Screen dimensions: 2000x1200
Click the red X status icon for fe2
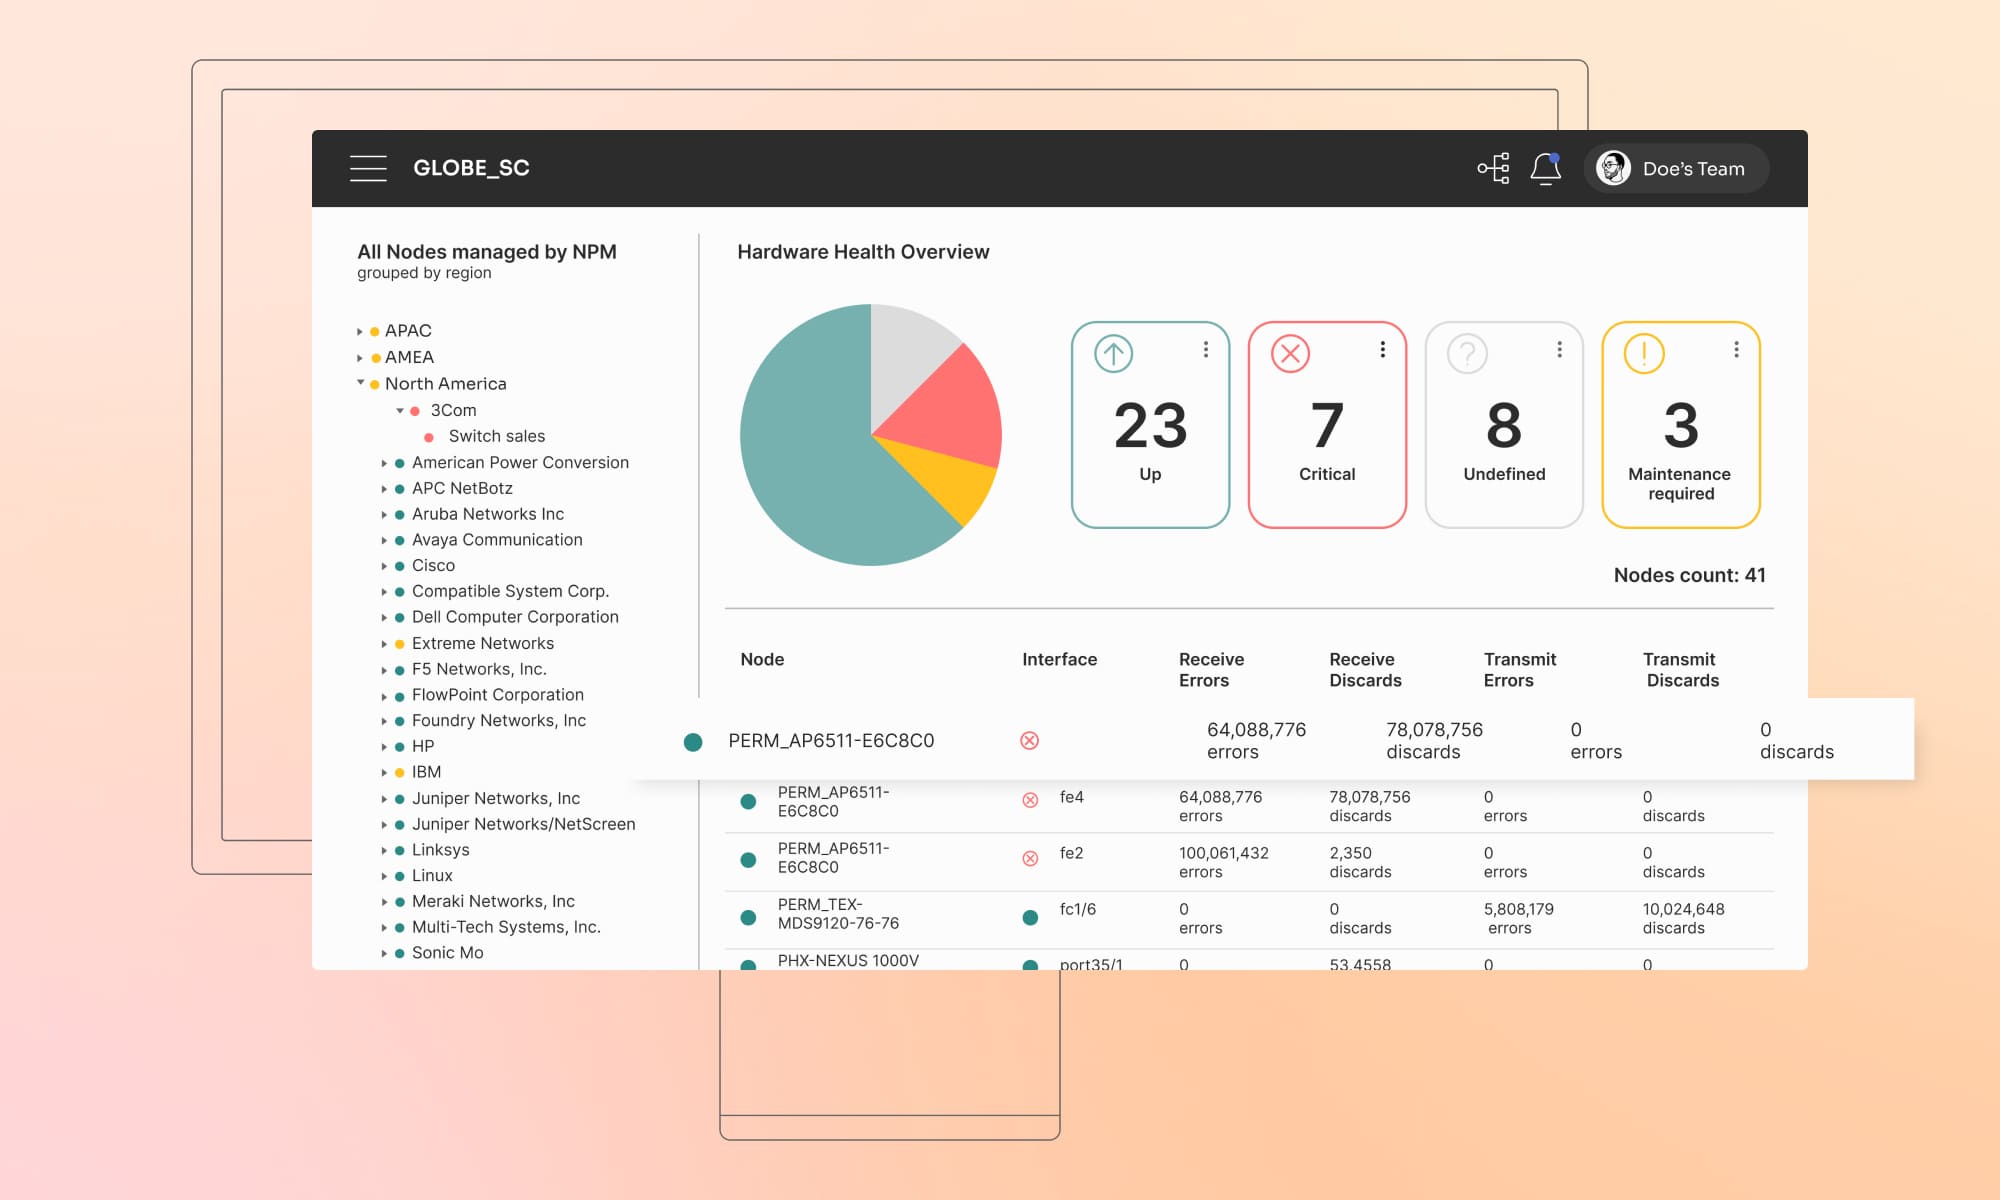point(1030,858)
